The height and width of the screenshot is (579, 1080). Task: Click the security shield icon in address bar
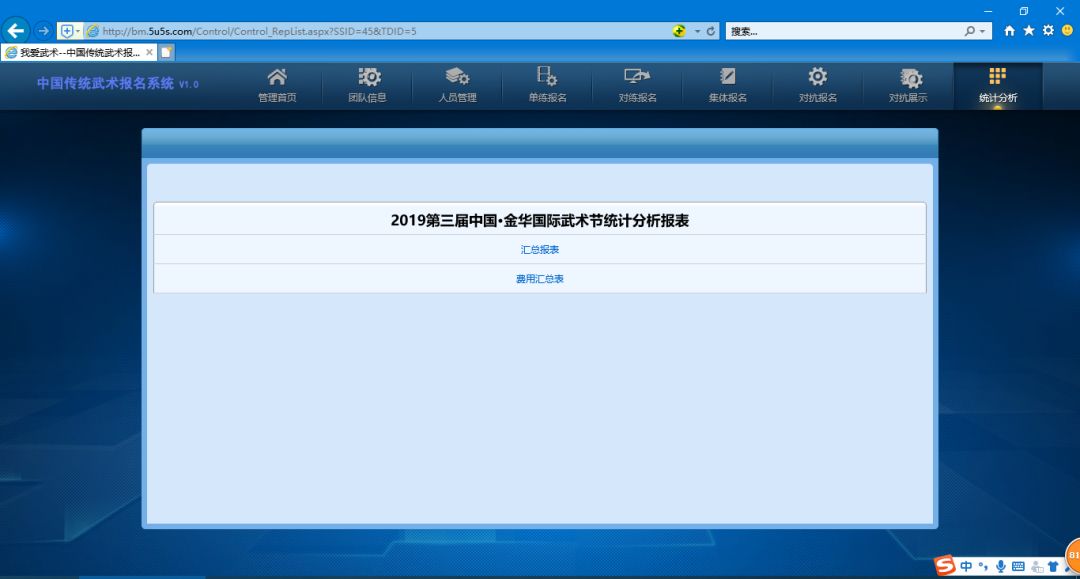pos(67,31)
